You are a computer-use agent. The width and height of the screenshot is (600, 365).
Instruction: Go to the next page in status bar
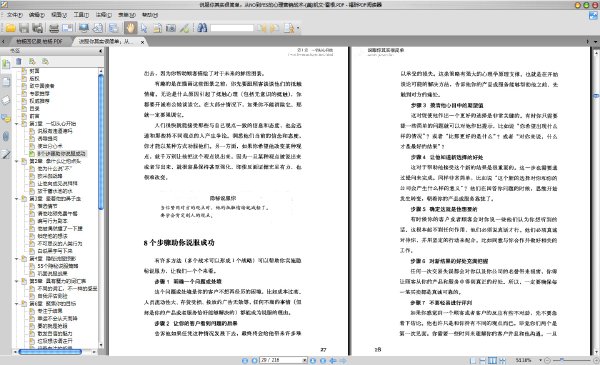tap(313, 360)
